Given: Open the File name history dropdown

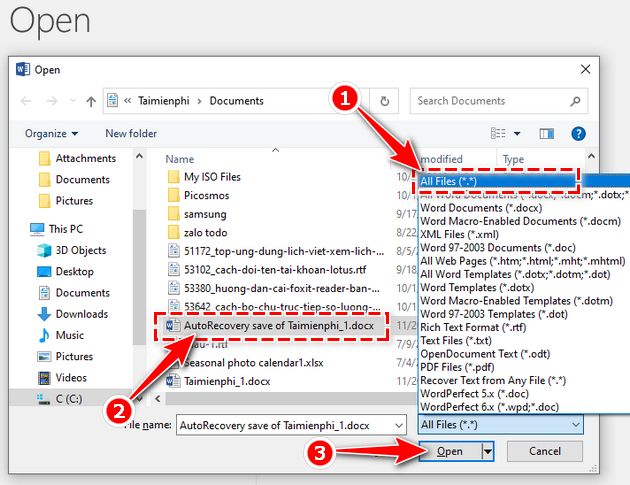Looking at the screenshot, I should point(399,425).
